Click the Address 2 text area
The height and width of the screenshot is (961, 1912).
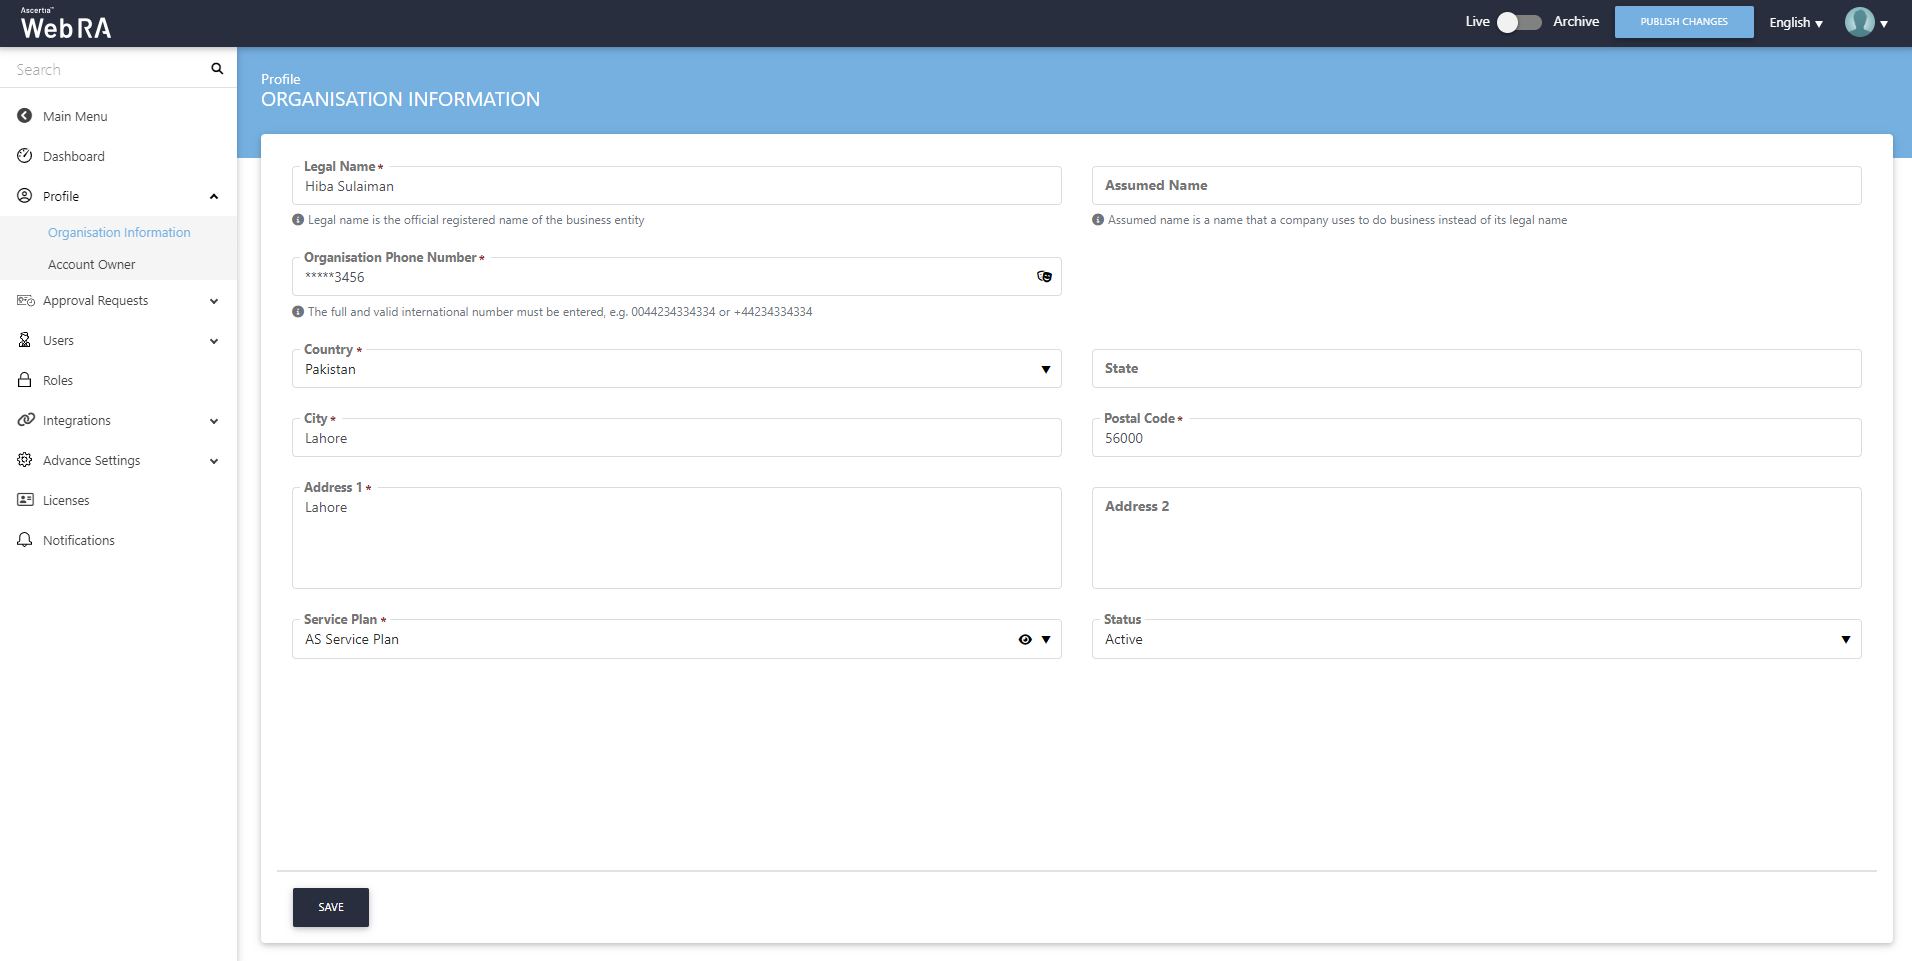click(1477, 538)
